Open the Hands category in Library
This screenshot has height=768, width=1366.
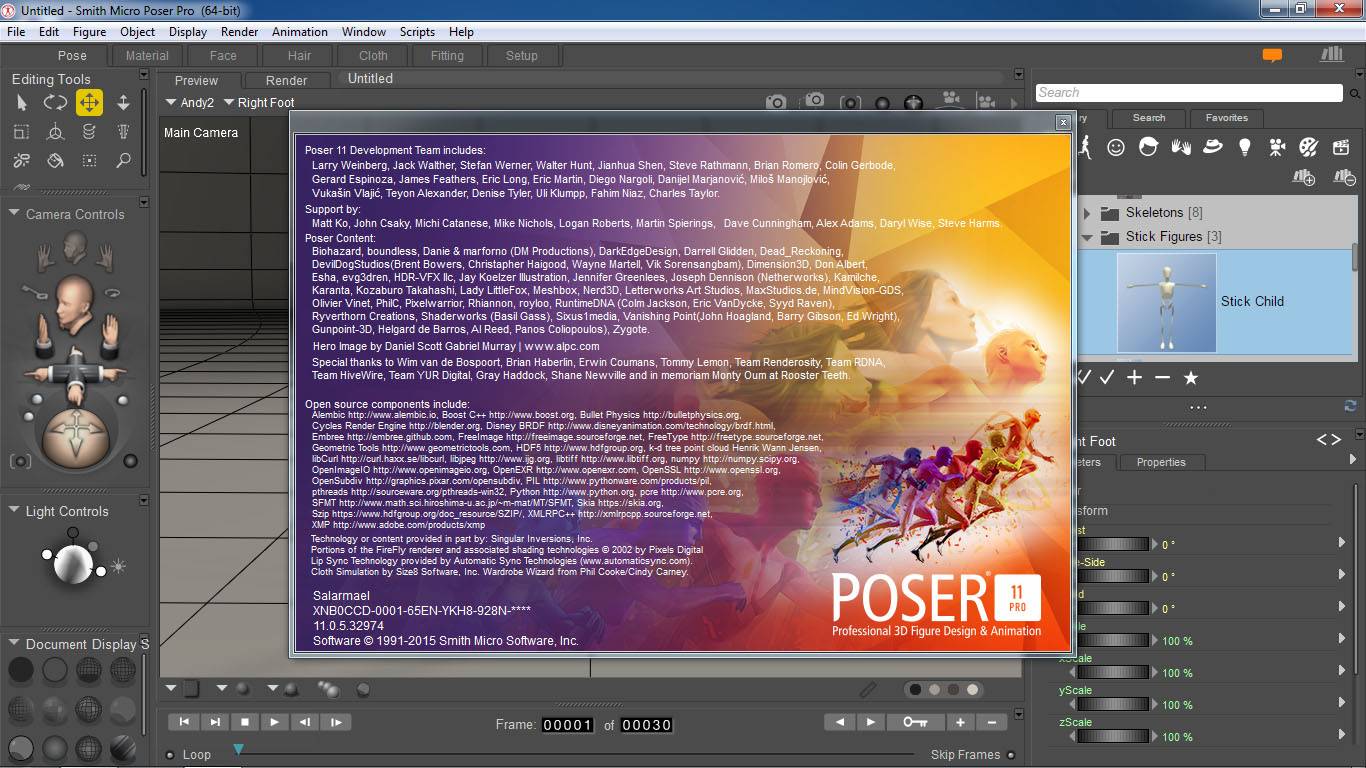tap(1180, 147)
